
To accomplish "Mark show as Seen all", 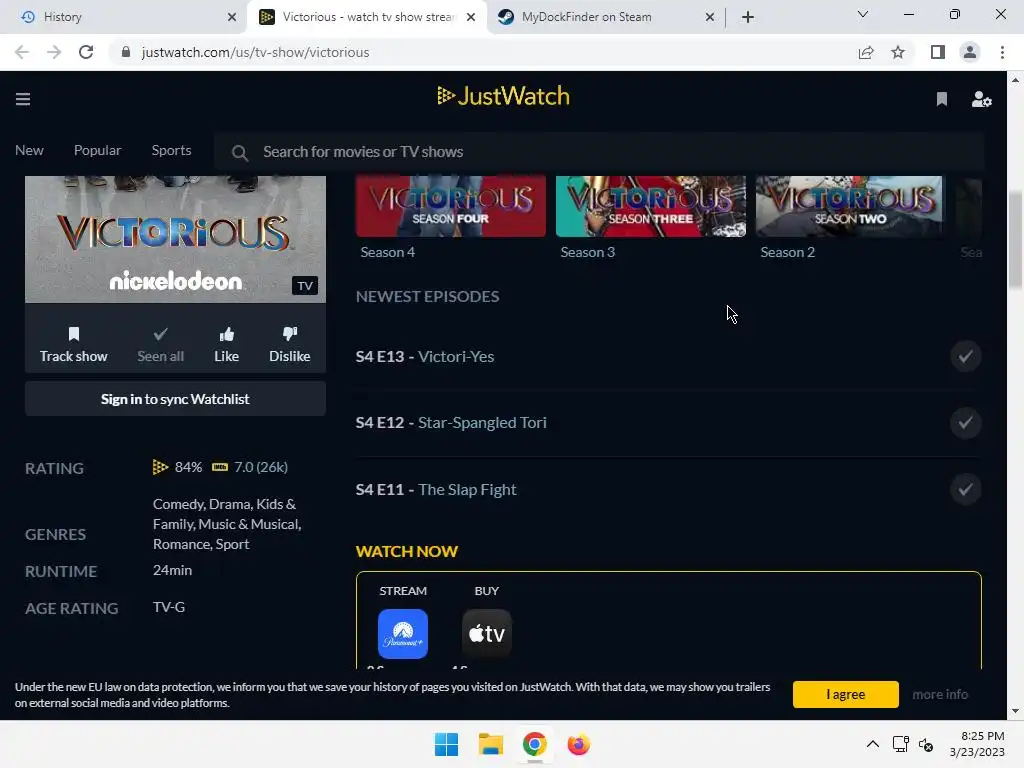I will pyautogui.click(x=161, y=345).
